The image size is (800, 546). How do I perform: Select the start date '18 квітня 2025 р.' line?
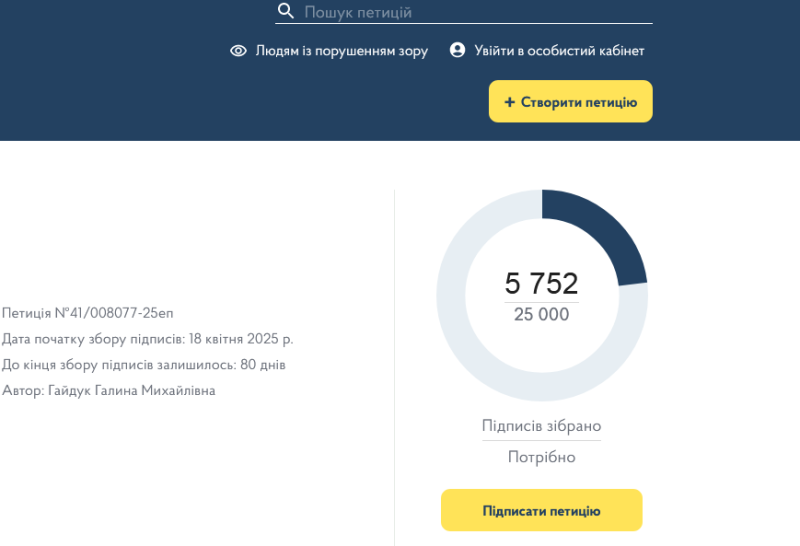coord(147,339)
